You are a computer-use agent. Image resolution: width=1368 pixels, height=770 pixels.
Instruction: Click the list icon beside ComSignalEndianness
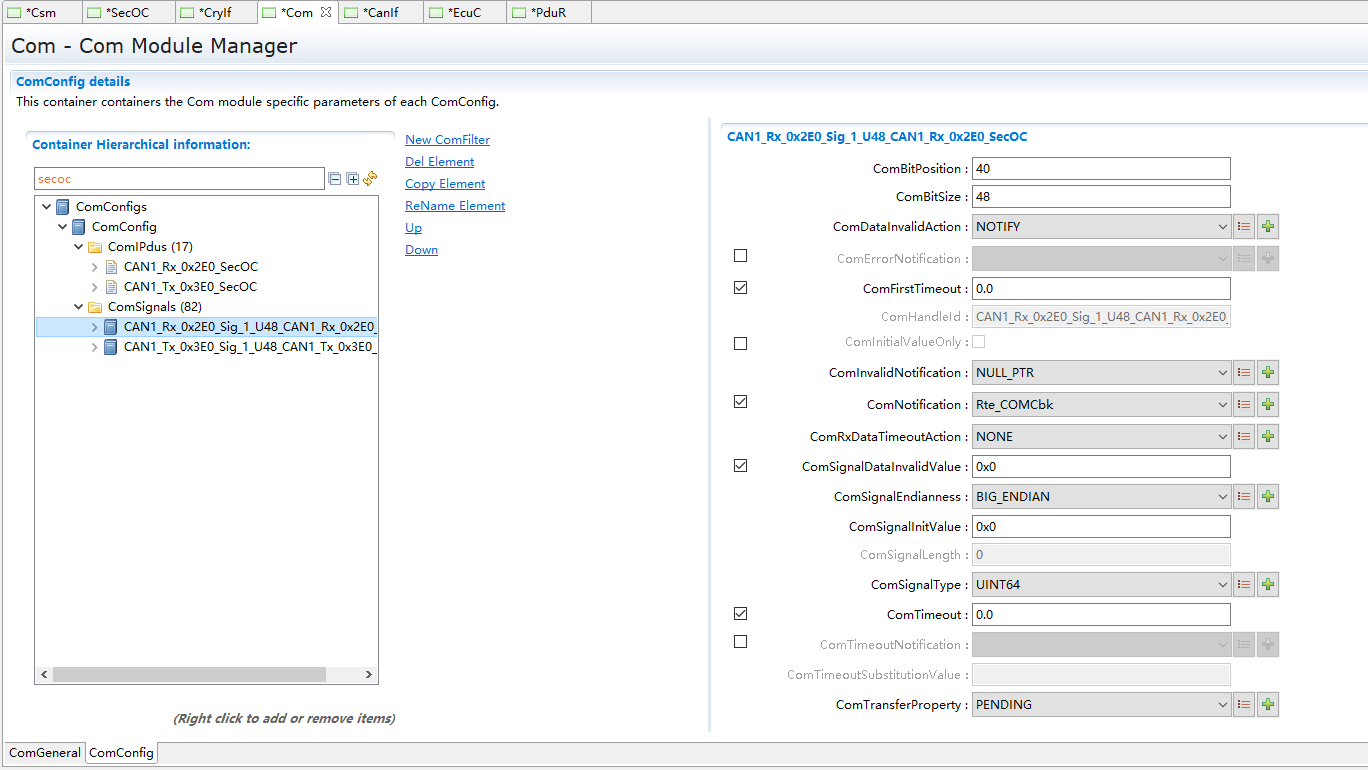click(x=1244, y=497)
